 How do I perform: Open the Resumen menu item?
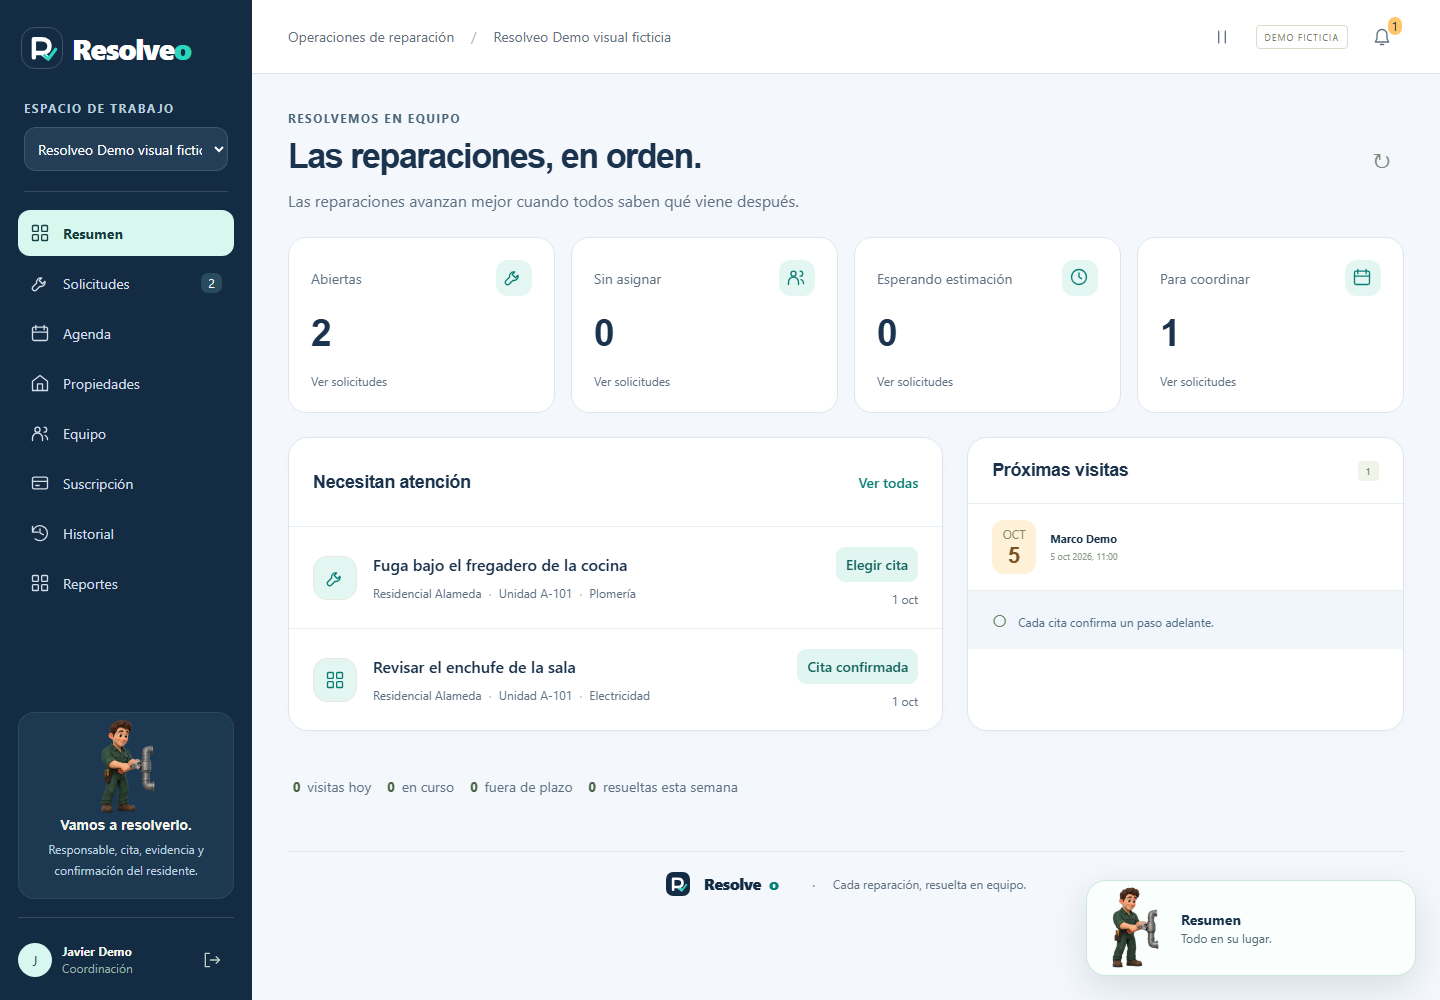[x=126, y=233]
